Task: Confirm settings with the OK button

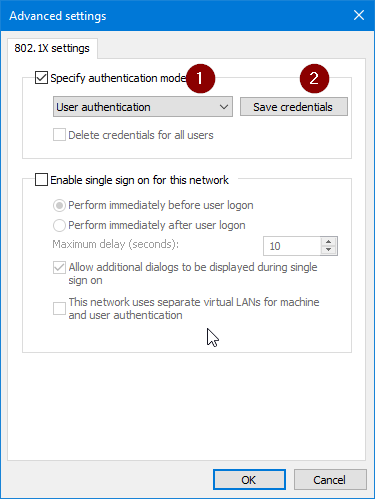Action: tap(249, 480)
